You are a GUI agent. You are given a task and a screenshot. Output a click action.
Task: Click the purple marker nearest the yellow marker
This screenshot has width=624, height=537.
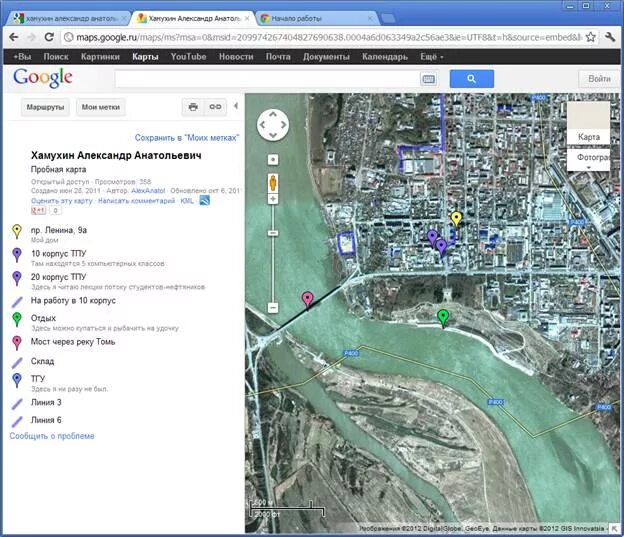pyautogui.click(x=433, y=238)
